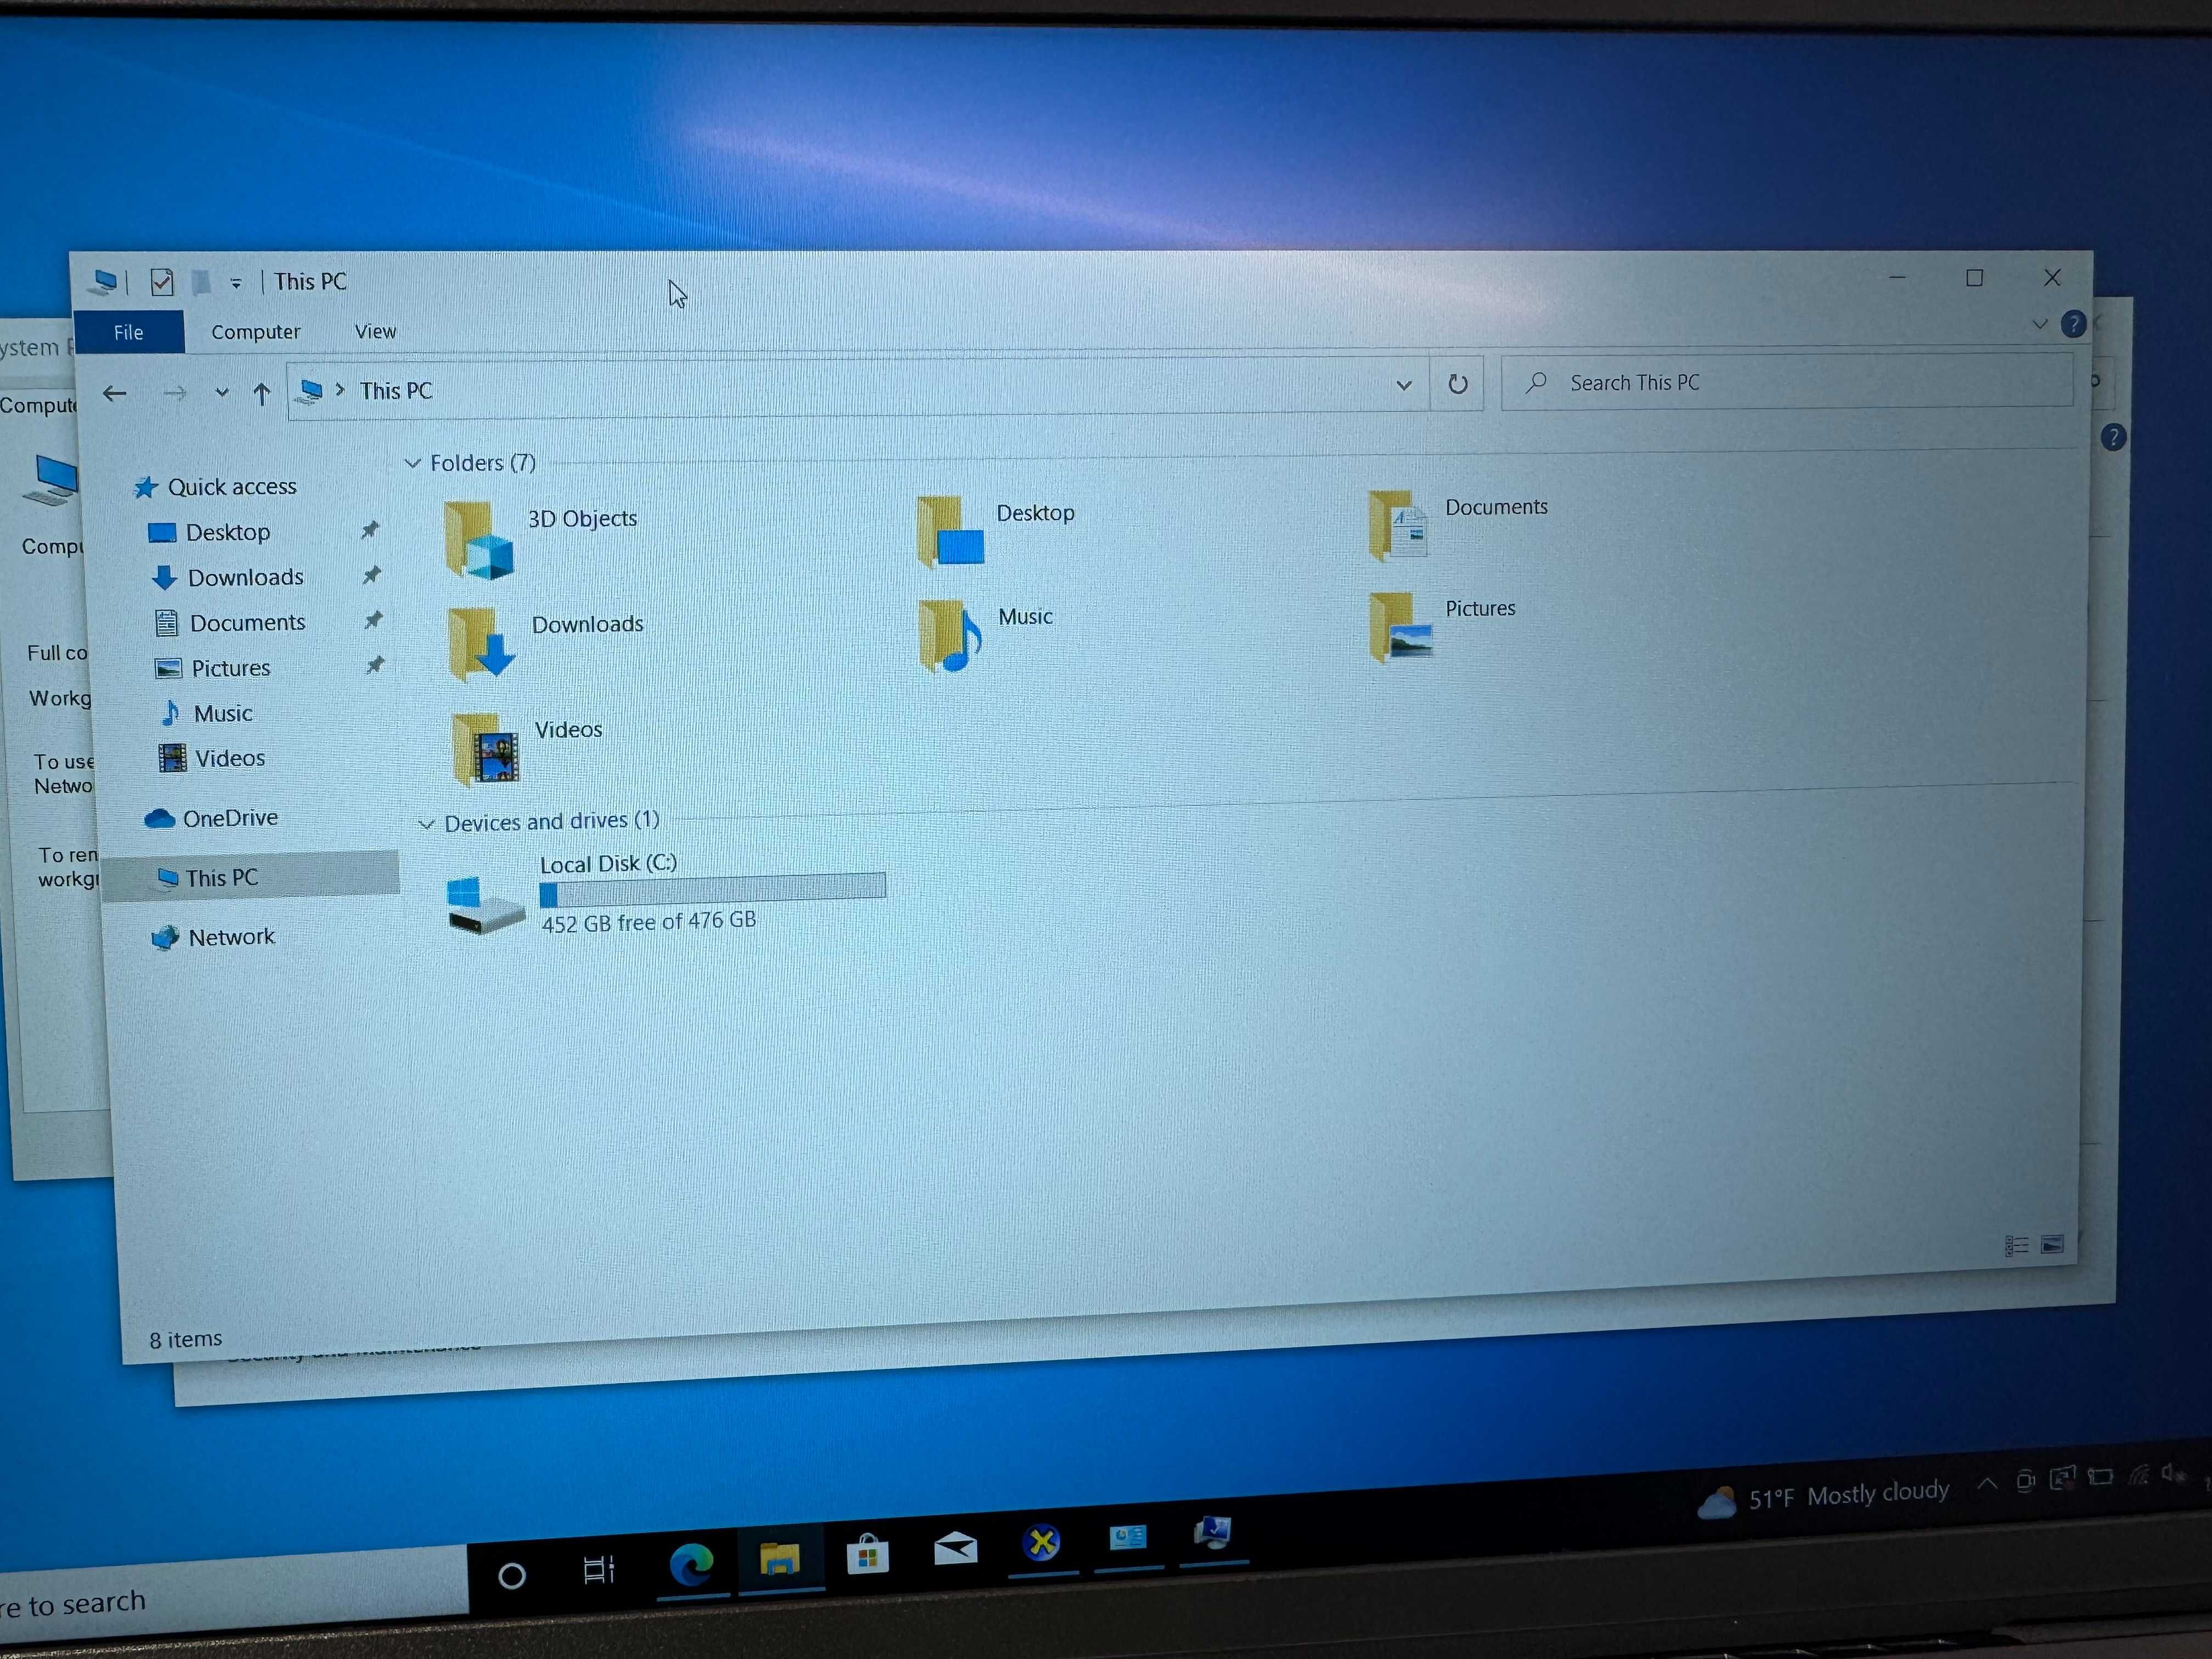2212x1659 pixels.
Task: Switch to Large icons view at bottom right
Action: (2052, 1244)
